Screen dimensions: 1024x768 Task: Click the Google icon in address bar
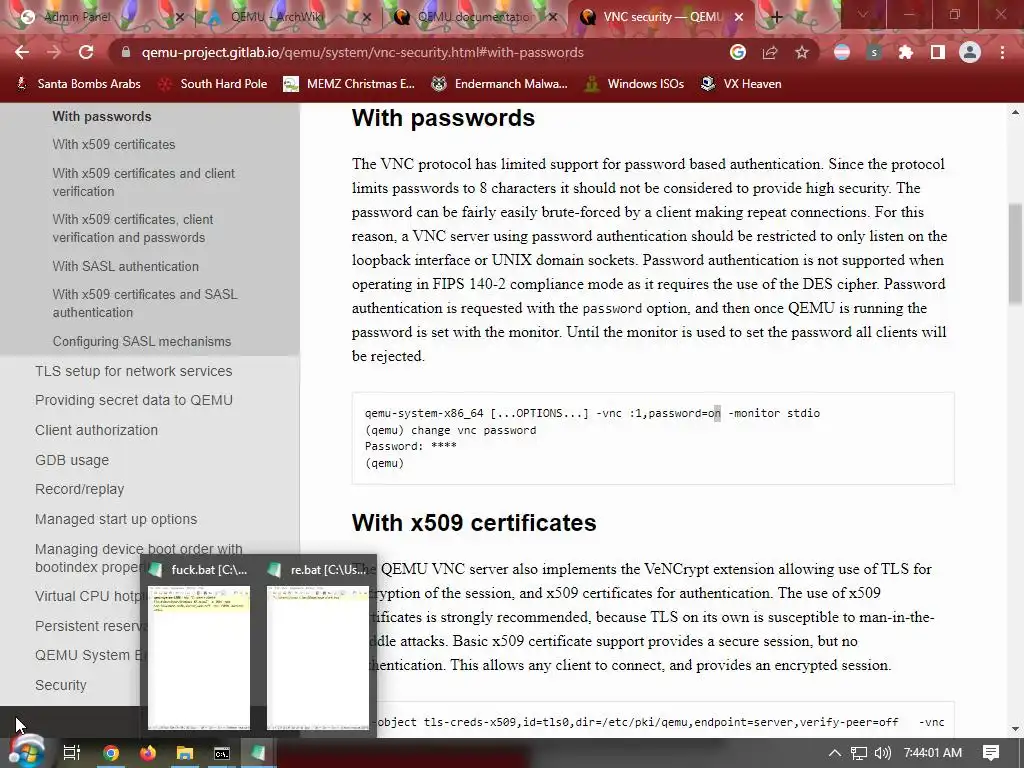pyautogui.click(x=738, y=52)
